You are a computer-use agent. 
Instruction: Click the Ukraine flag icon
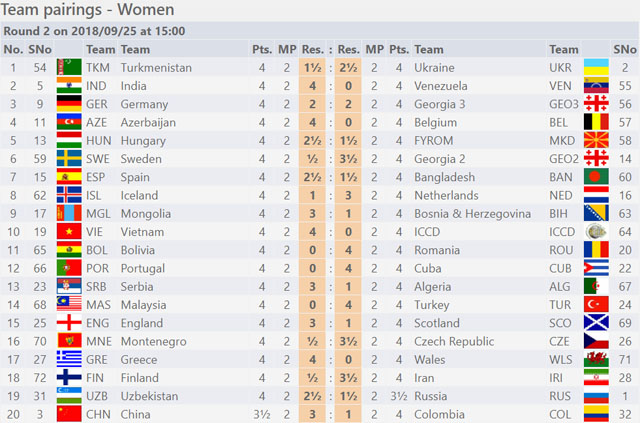click(596, 67)
